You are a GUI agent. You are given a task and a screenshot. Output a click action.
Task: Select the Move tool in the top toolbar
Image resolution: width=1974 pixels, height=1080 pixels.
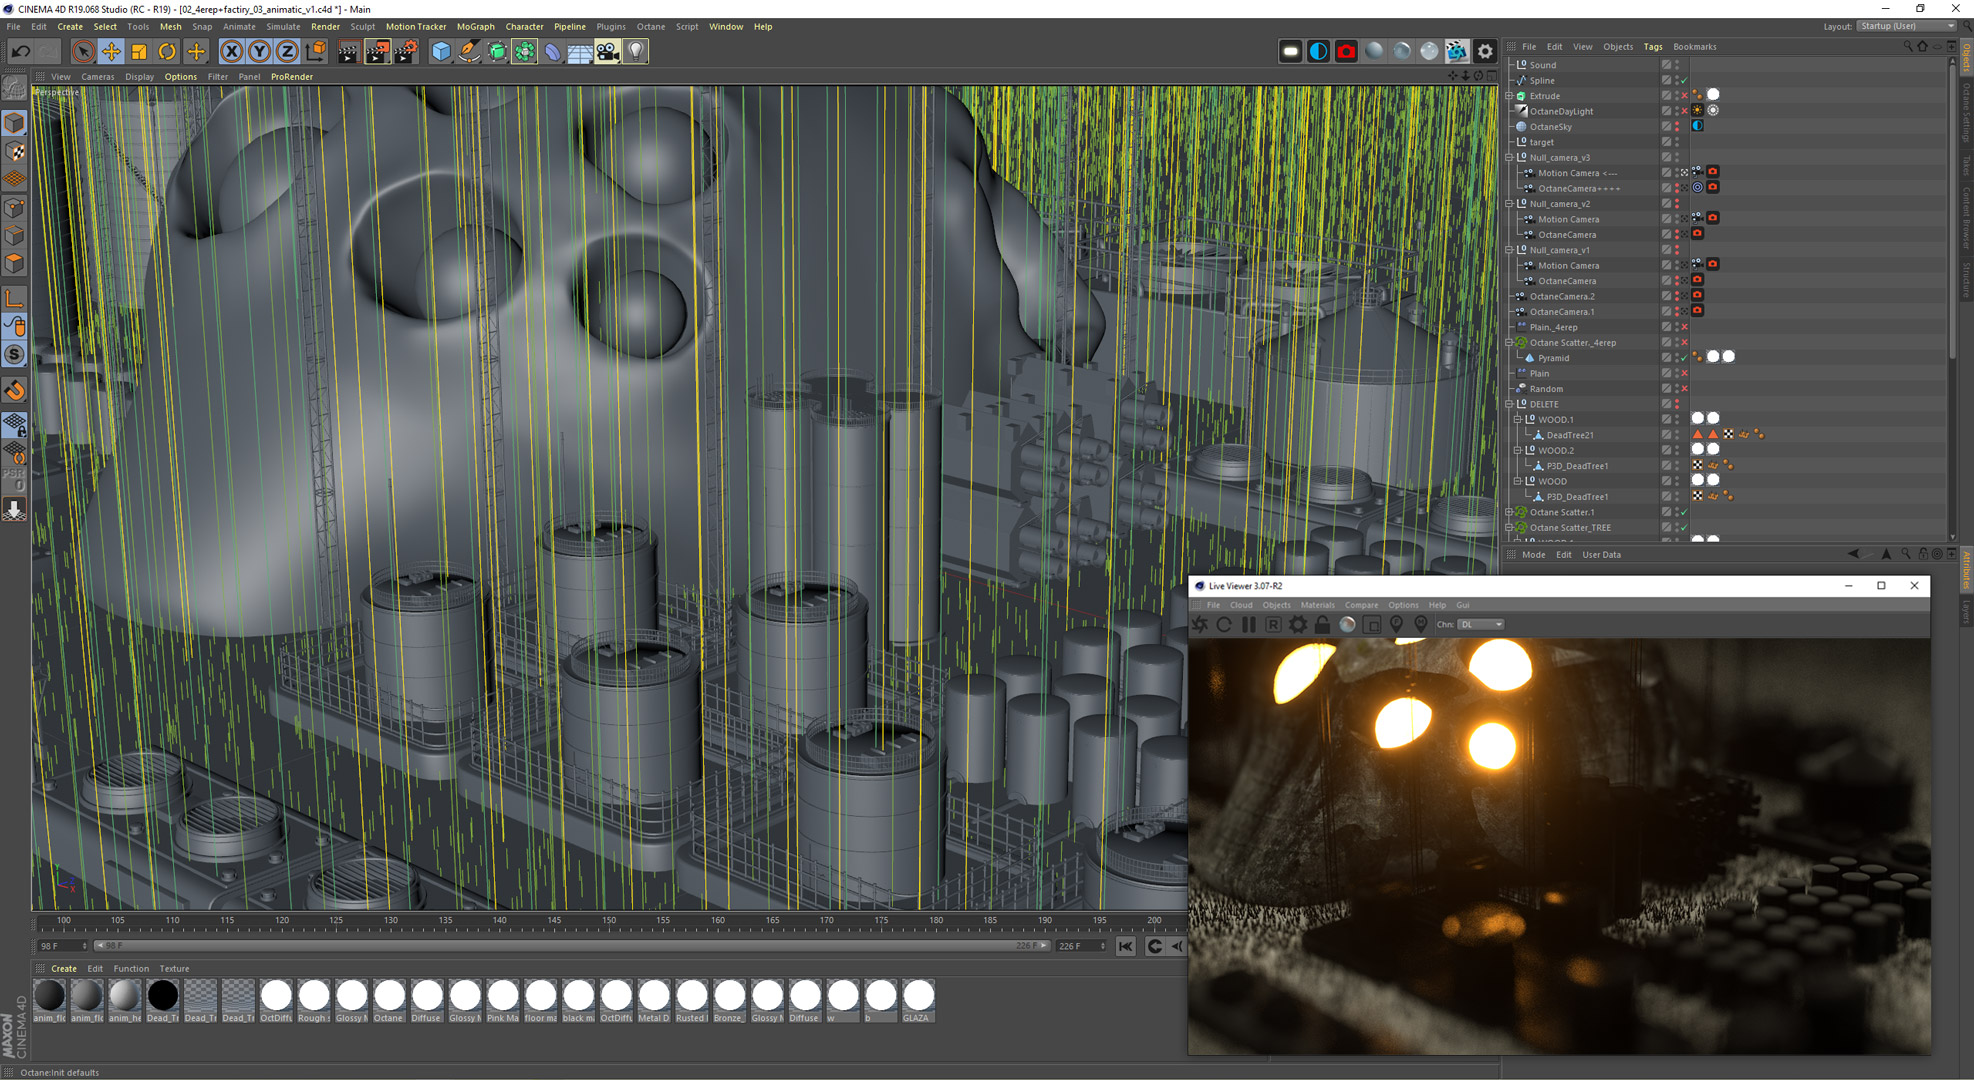point(111,51)
